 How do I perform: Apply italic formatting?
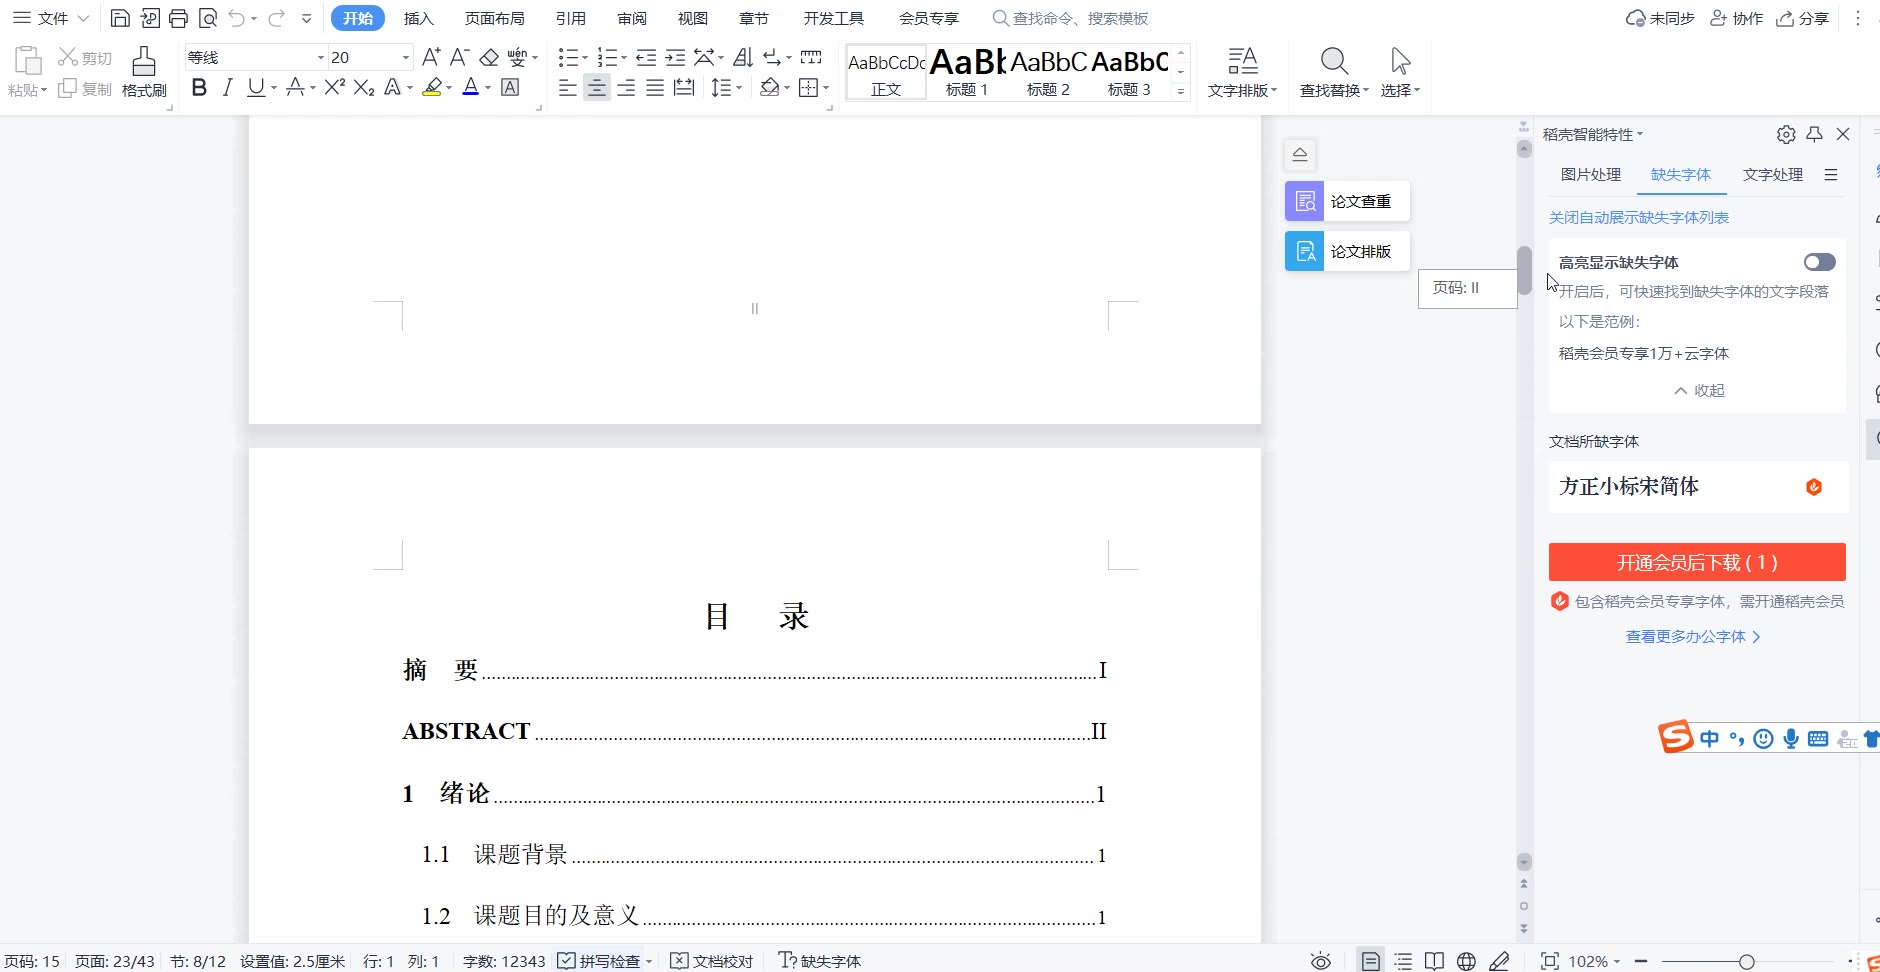click(x=227, y=88)
